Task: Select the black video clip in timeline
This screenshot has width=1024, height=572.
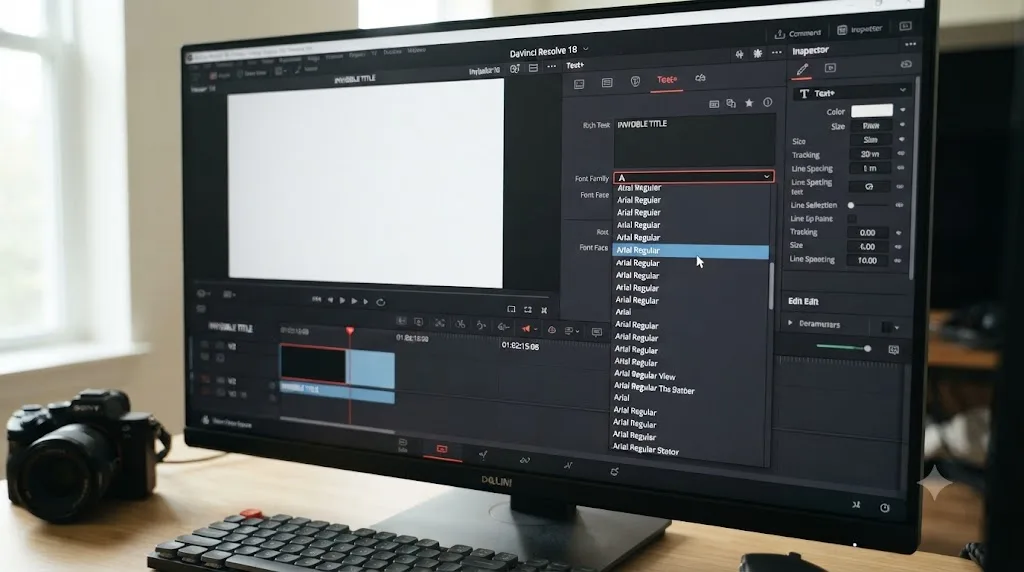Action: tap(313, 364)
